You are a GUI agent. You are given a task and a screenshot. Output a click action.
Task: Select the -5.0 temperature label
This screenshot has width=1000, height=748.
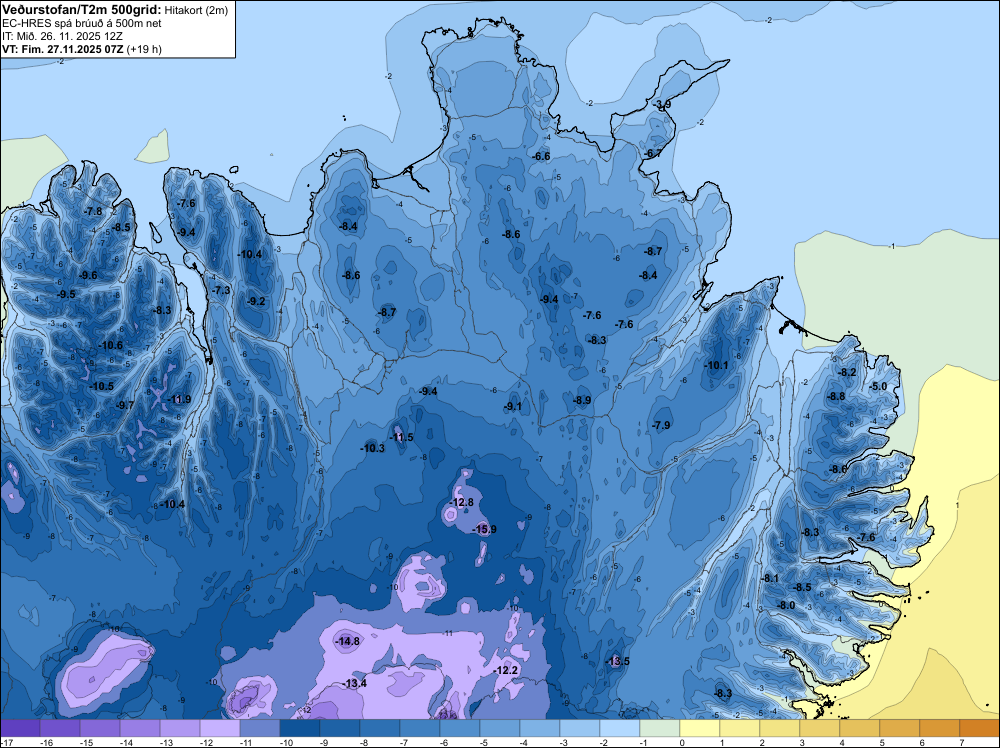pos(878,386)
